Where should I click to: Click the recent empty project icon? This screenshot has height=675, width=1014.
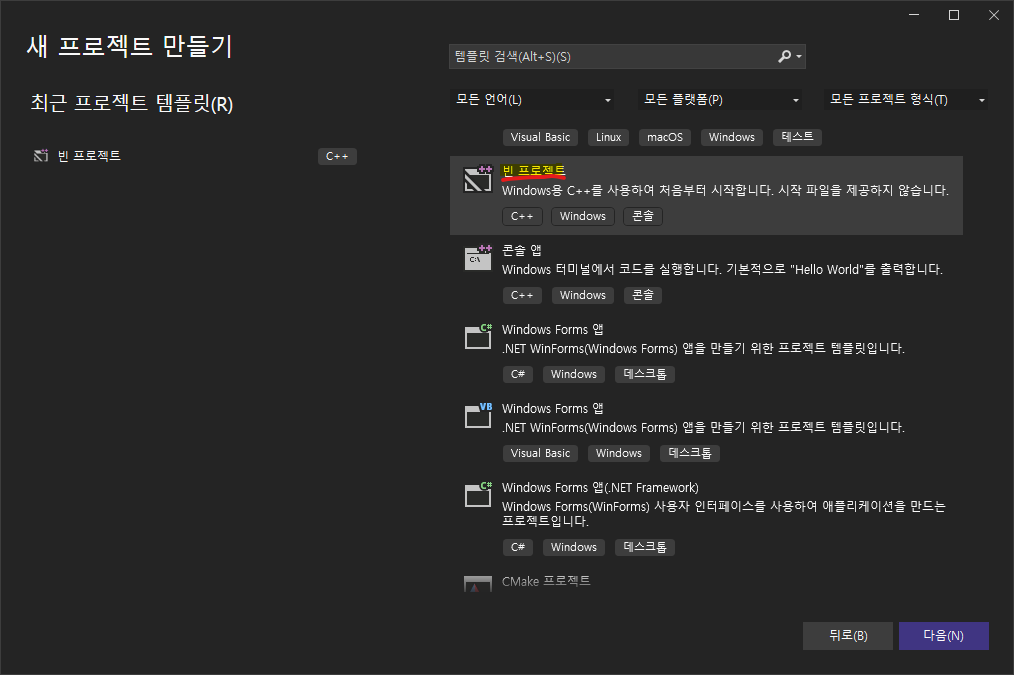click(x=41, y=156)
